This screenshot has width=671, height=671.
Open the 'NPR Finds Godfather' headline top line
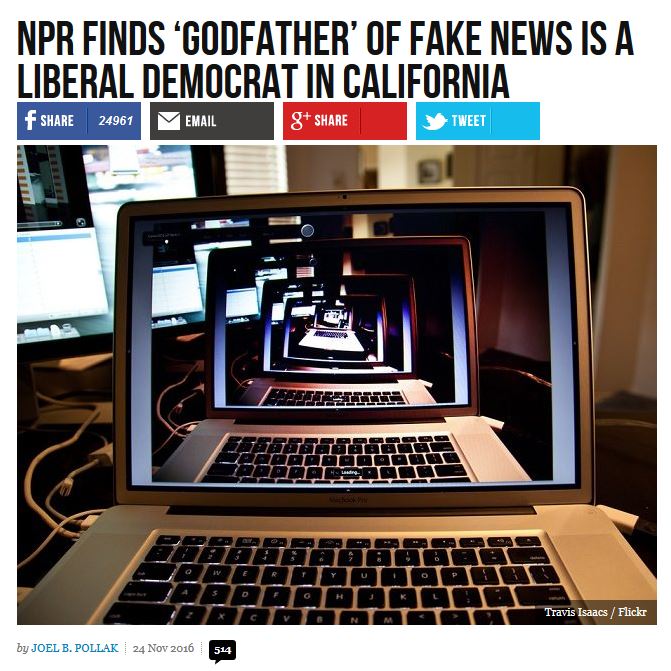coord(325,39)
